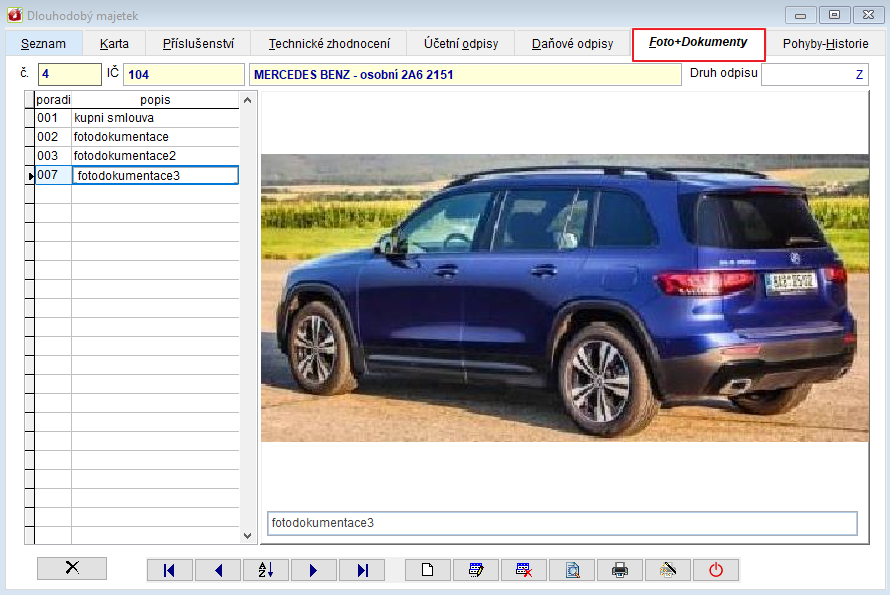The height and width of the screenshot is (595, 890).
Task: Open the Karta tab
Action: click(114, 44)
